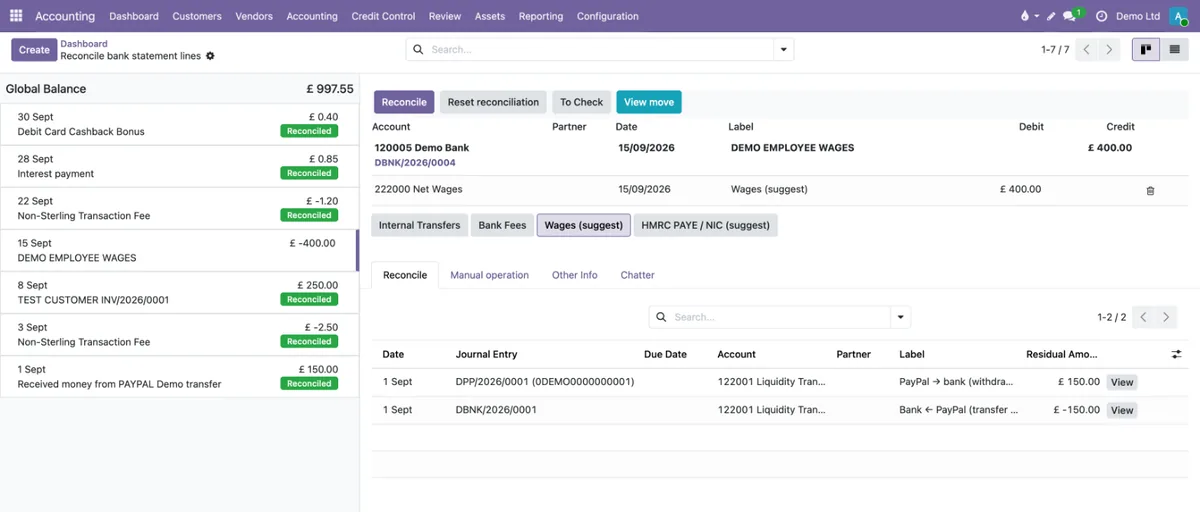The image size is (1200, 512).
Task: Click the Dashboard breadcrumb link
Action: tap(84, 44)
